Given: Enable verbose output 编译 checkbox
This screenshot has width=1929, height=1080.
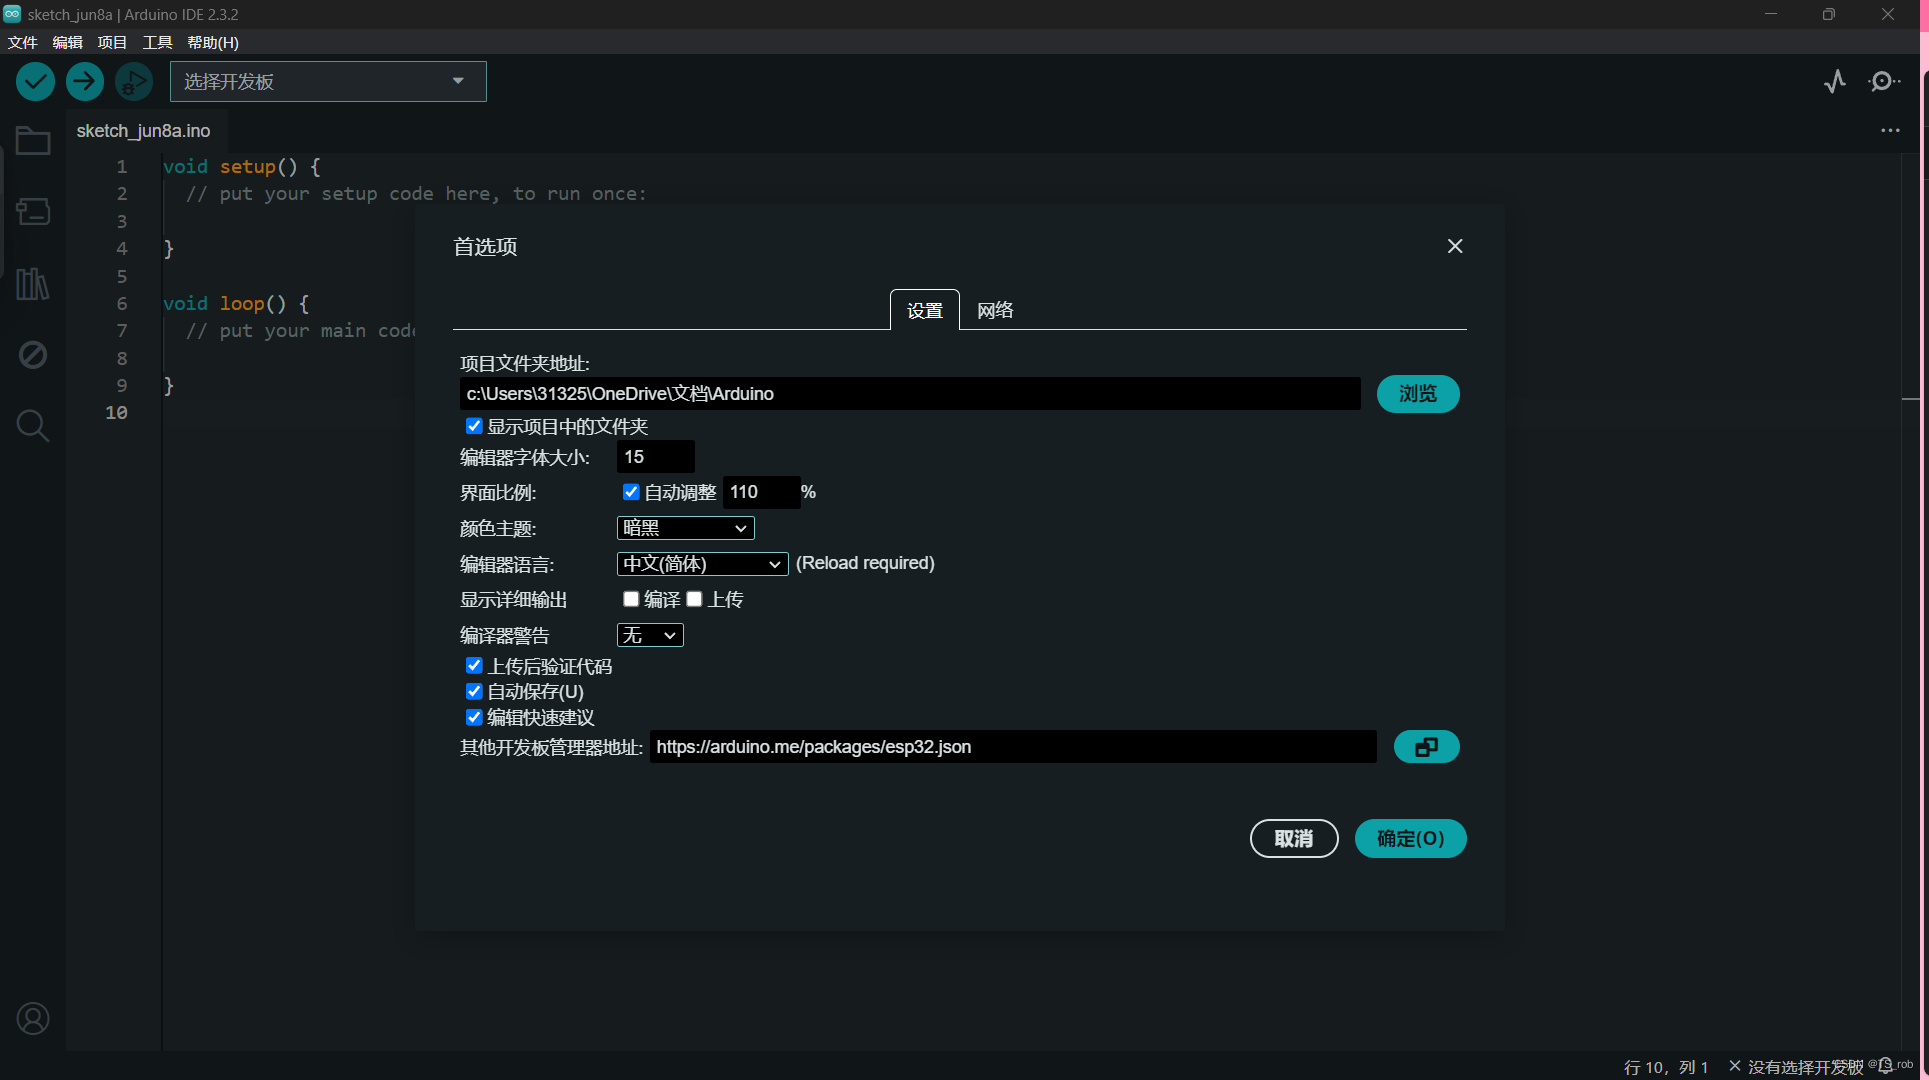Looking at the screenshot, I should pyautogui.click(x=631, y=599).
